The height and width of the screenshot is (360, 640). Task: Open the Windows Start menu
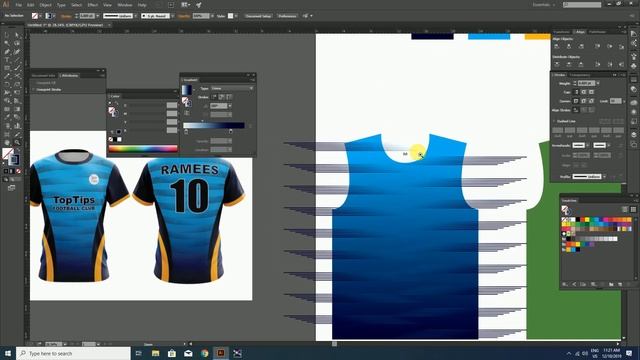point(8,353)
